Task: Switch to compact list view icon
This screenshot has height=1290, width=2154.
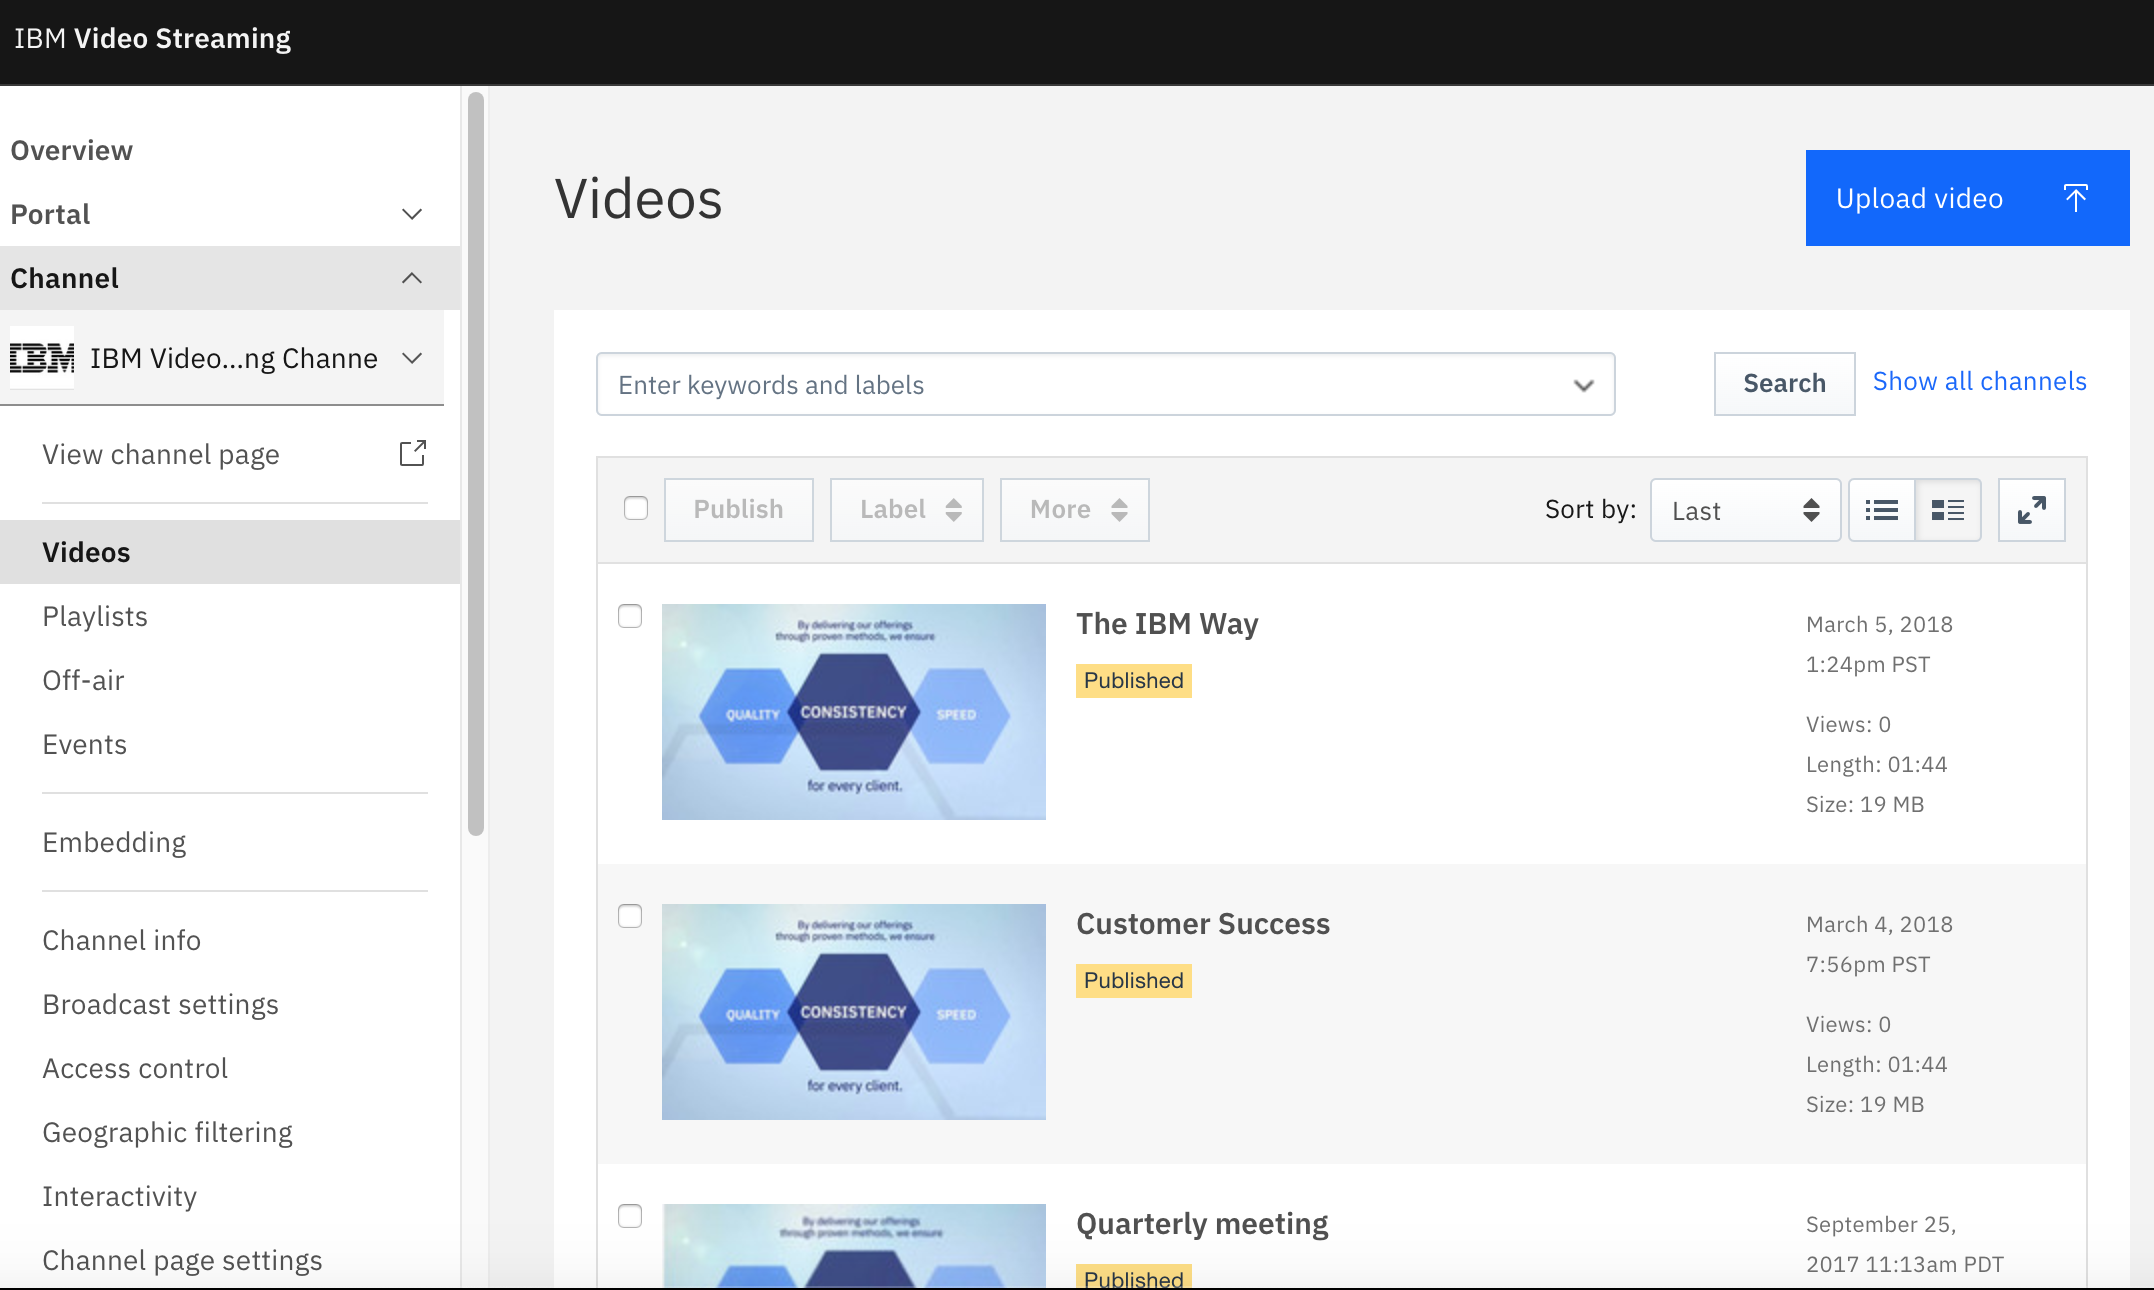Action: coord(1882,510)
